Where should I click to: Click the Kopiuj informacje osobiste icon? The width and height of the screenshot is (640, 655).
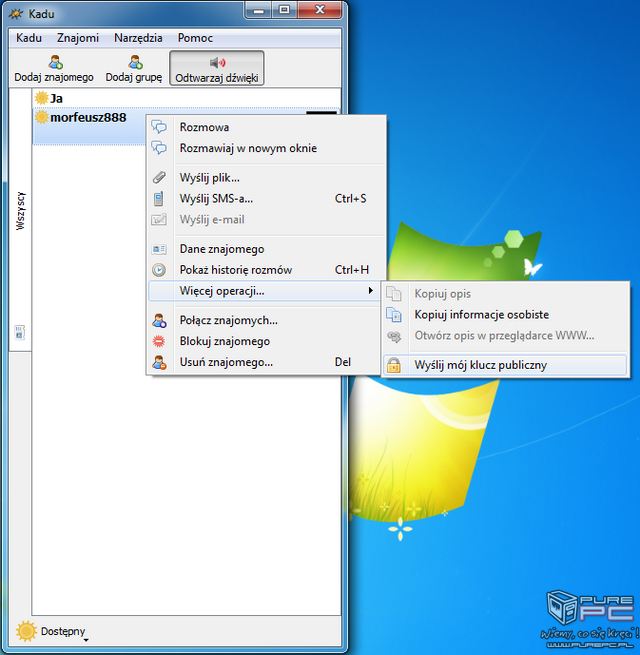[394, 315]
